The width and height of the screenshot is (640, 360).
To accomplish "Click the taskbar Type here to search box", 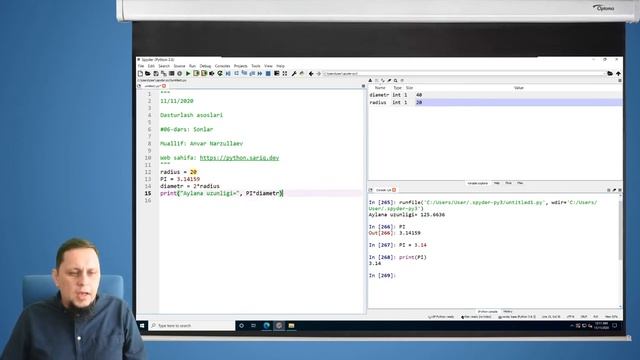I will coord(191,326).
